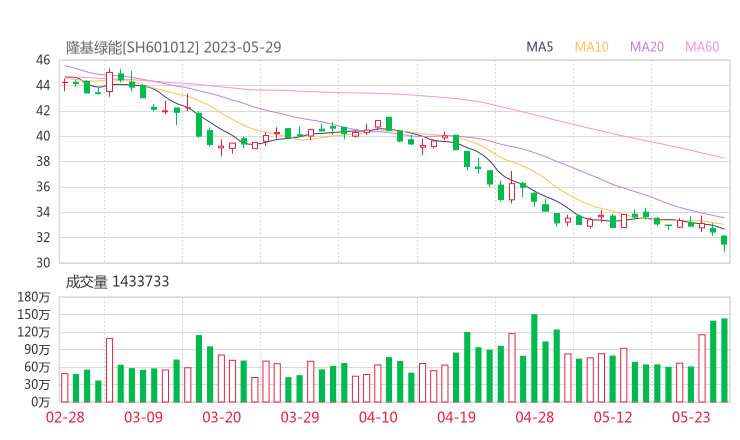Click the 02-28 date axis label
Screen dimensions: 740x440
[x=65, y=417]
